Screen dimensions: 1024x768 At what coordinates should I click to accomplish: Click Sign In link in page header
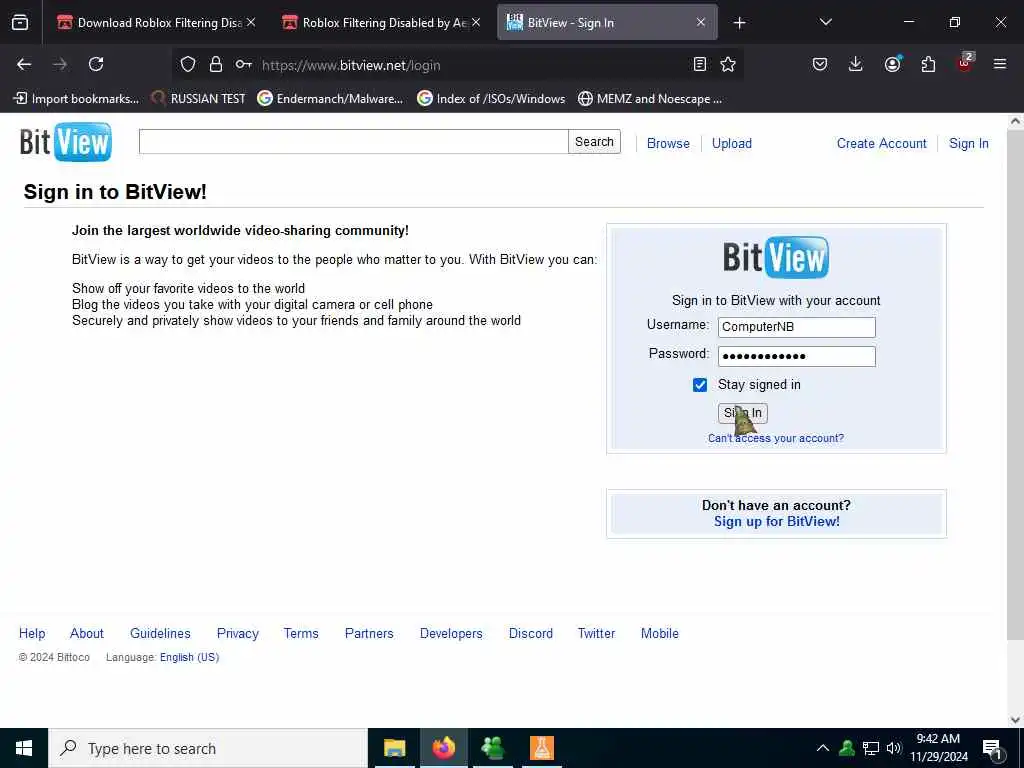pos(968,144)
